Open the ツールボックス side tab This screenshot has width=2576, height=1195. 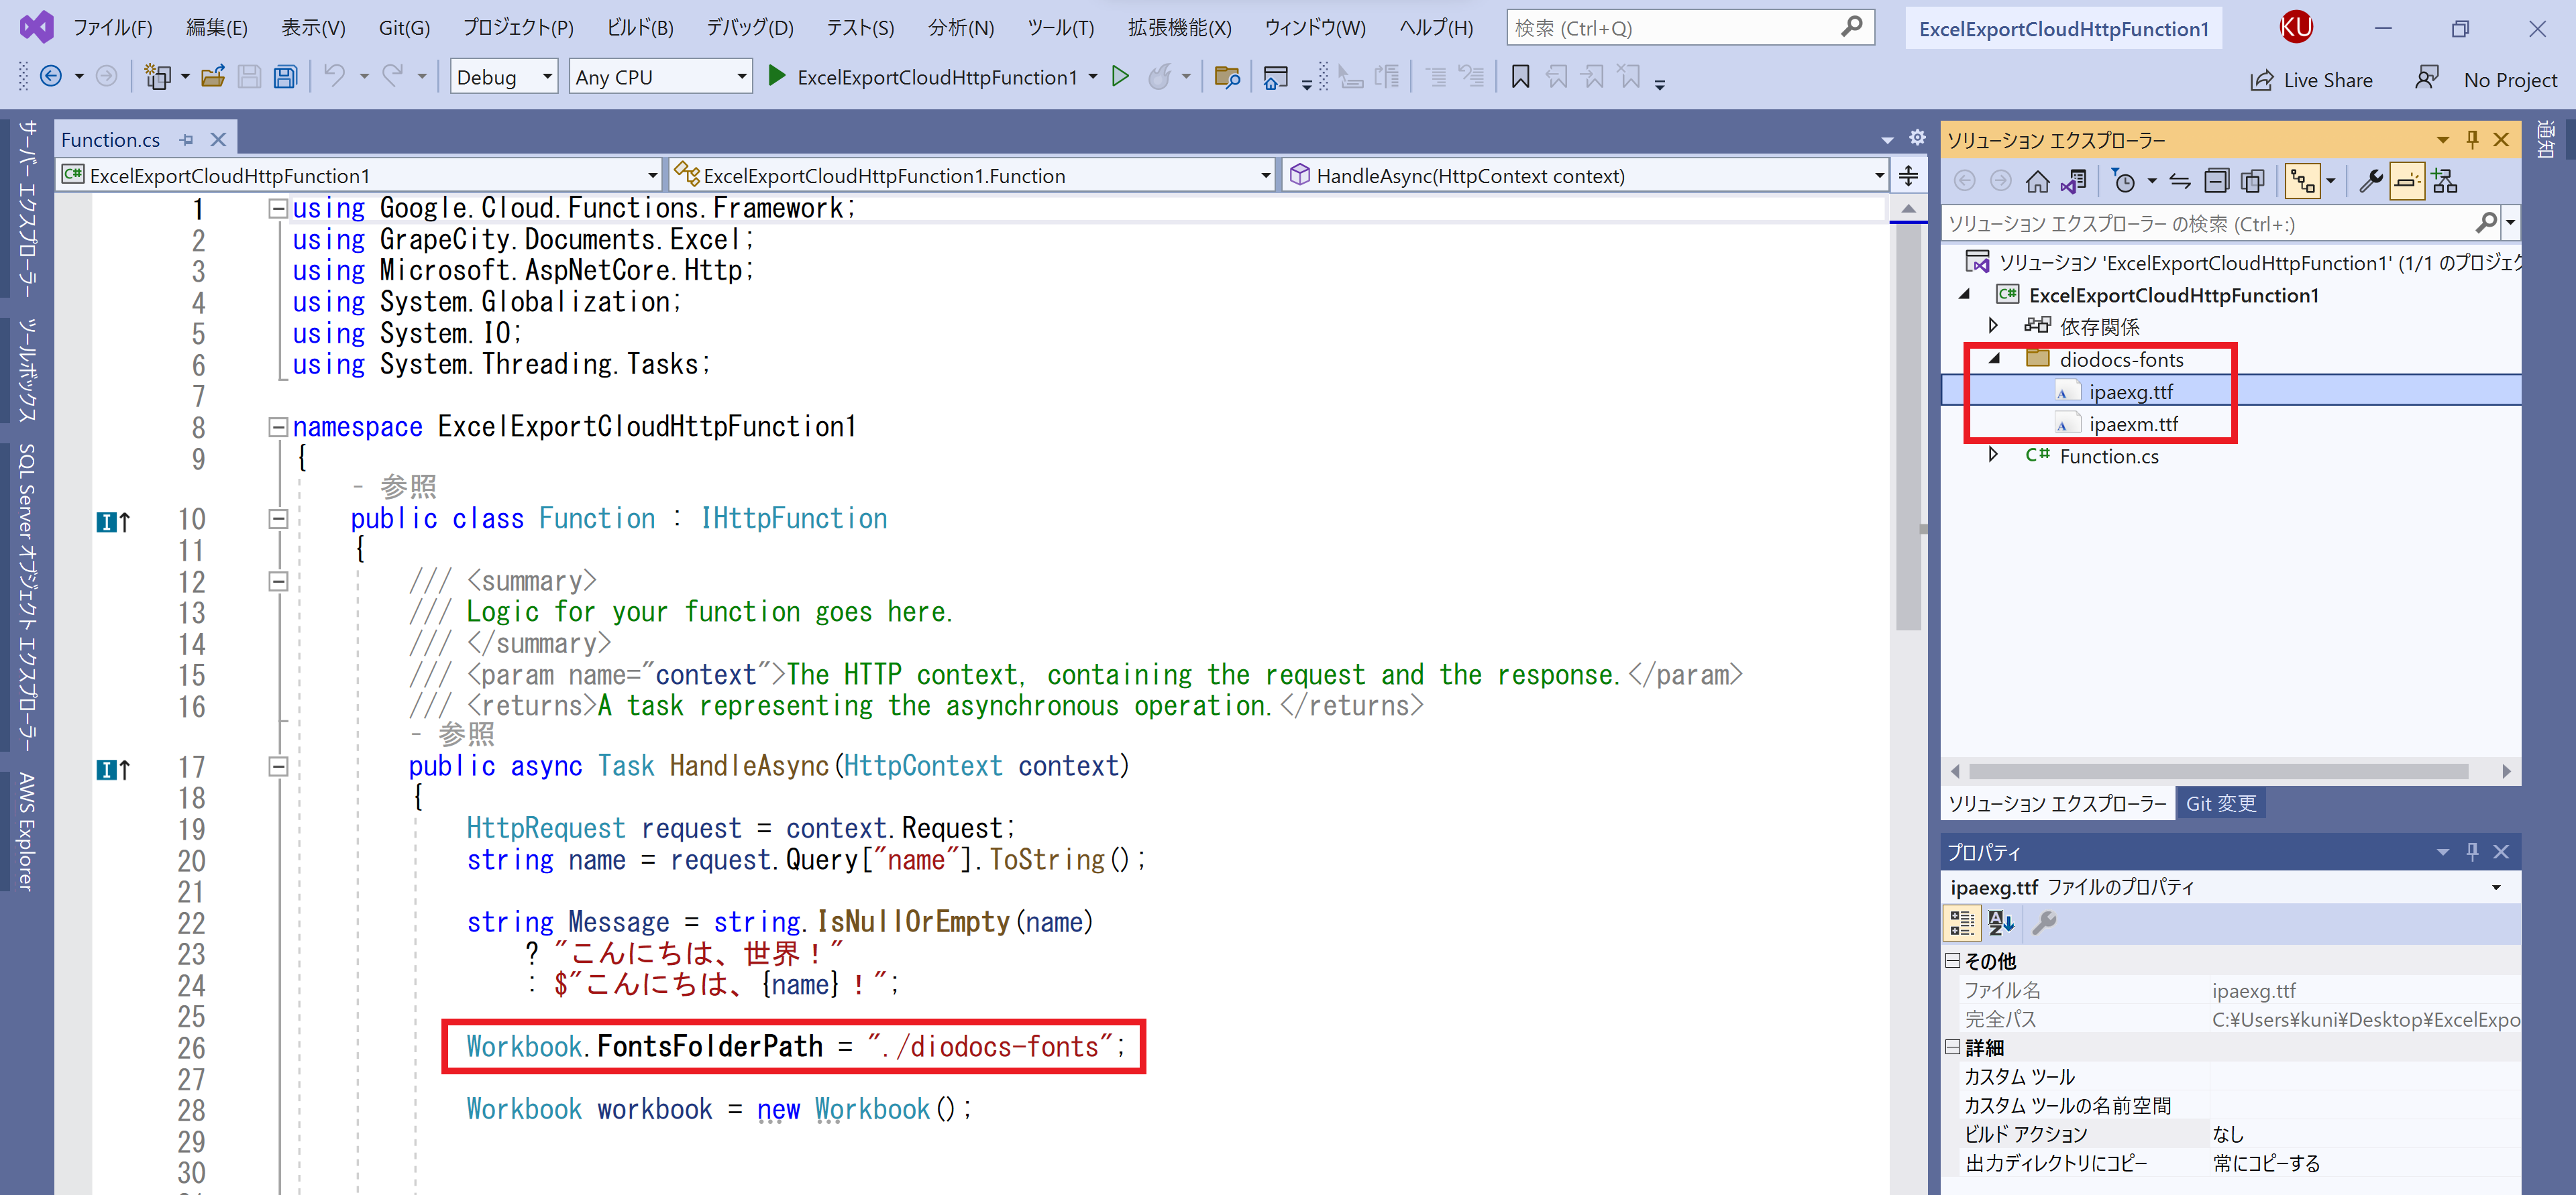click(x=27, y=370)
